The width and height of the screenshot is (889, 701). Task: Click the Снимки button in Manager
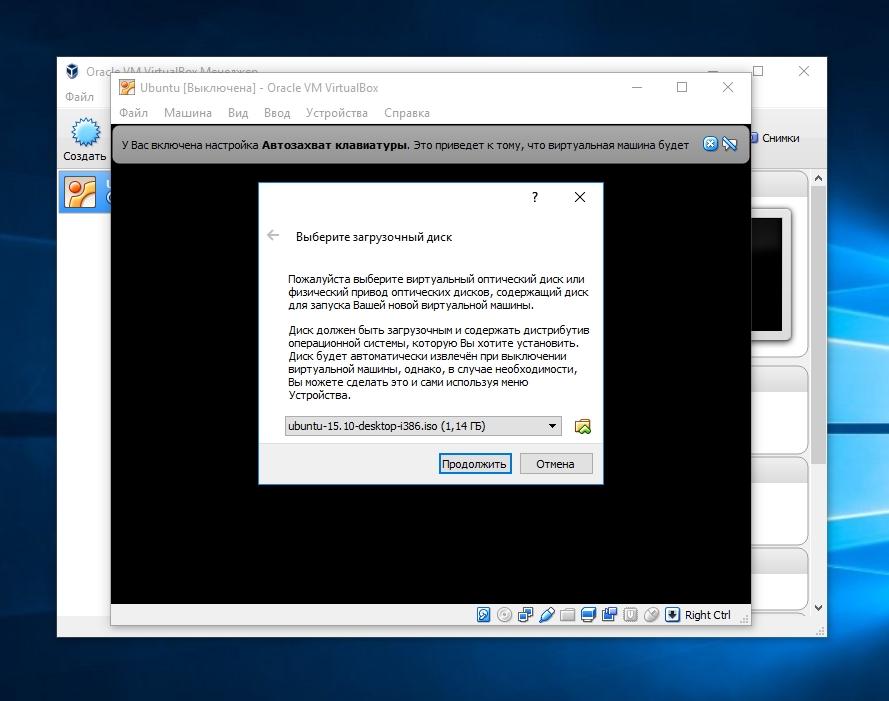click(776, 138)
